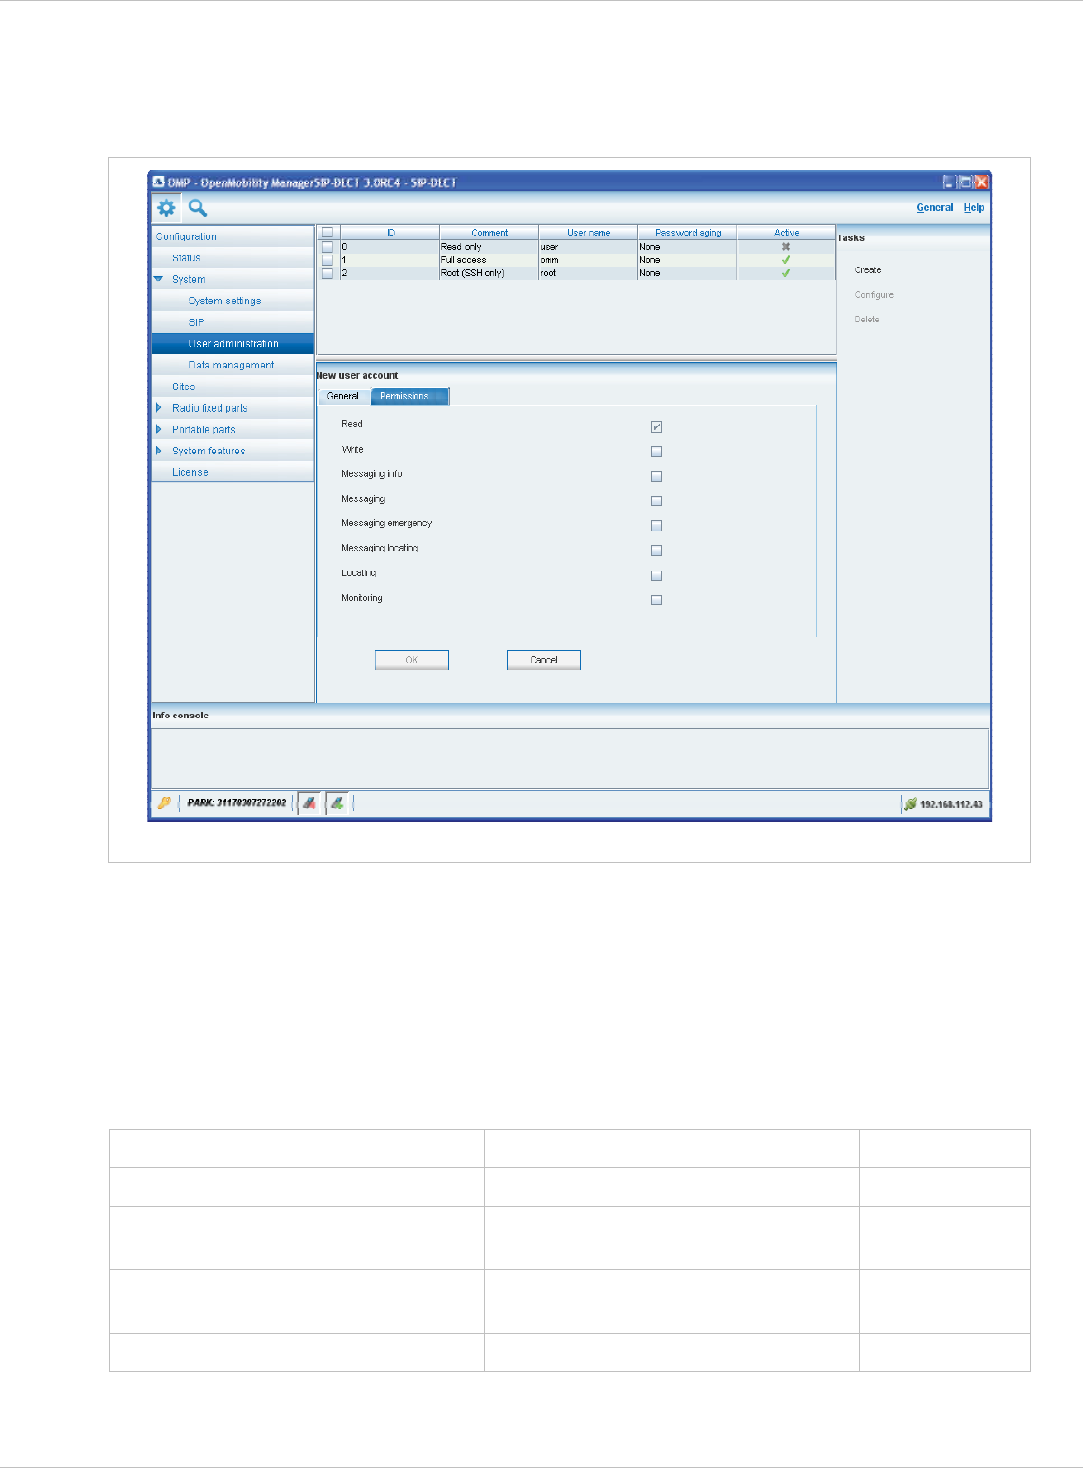Click the green check Active icon for omm
Image resolution: width=1083 pixels, height=1468 pixels.
pos(786,259)
